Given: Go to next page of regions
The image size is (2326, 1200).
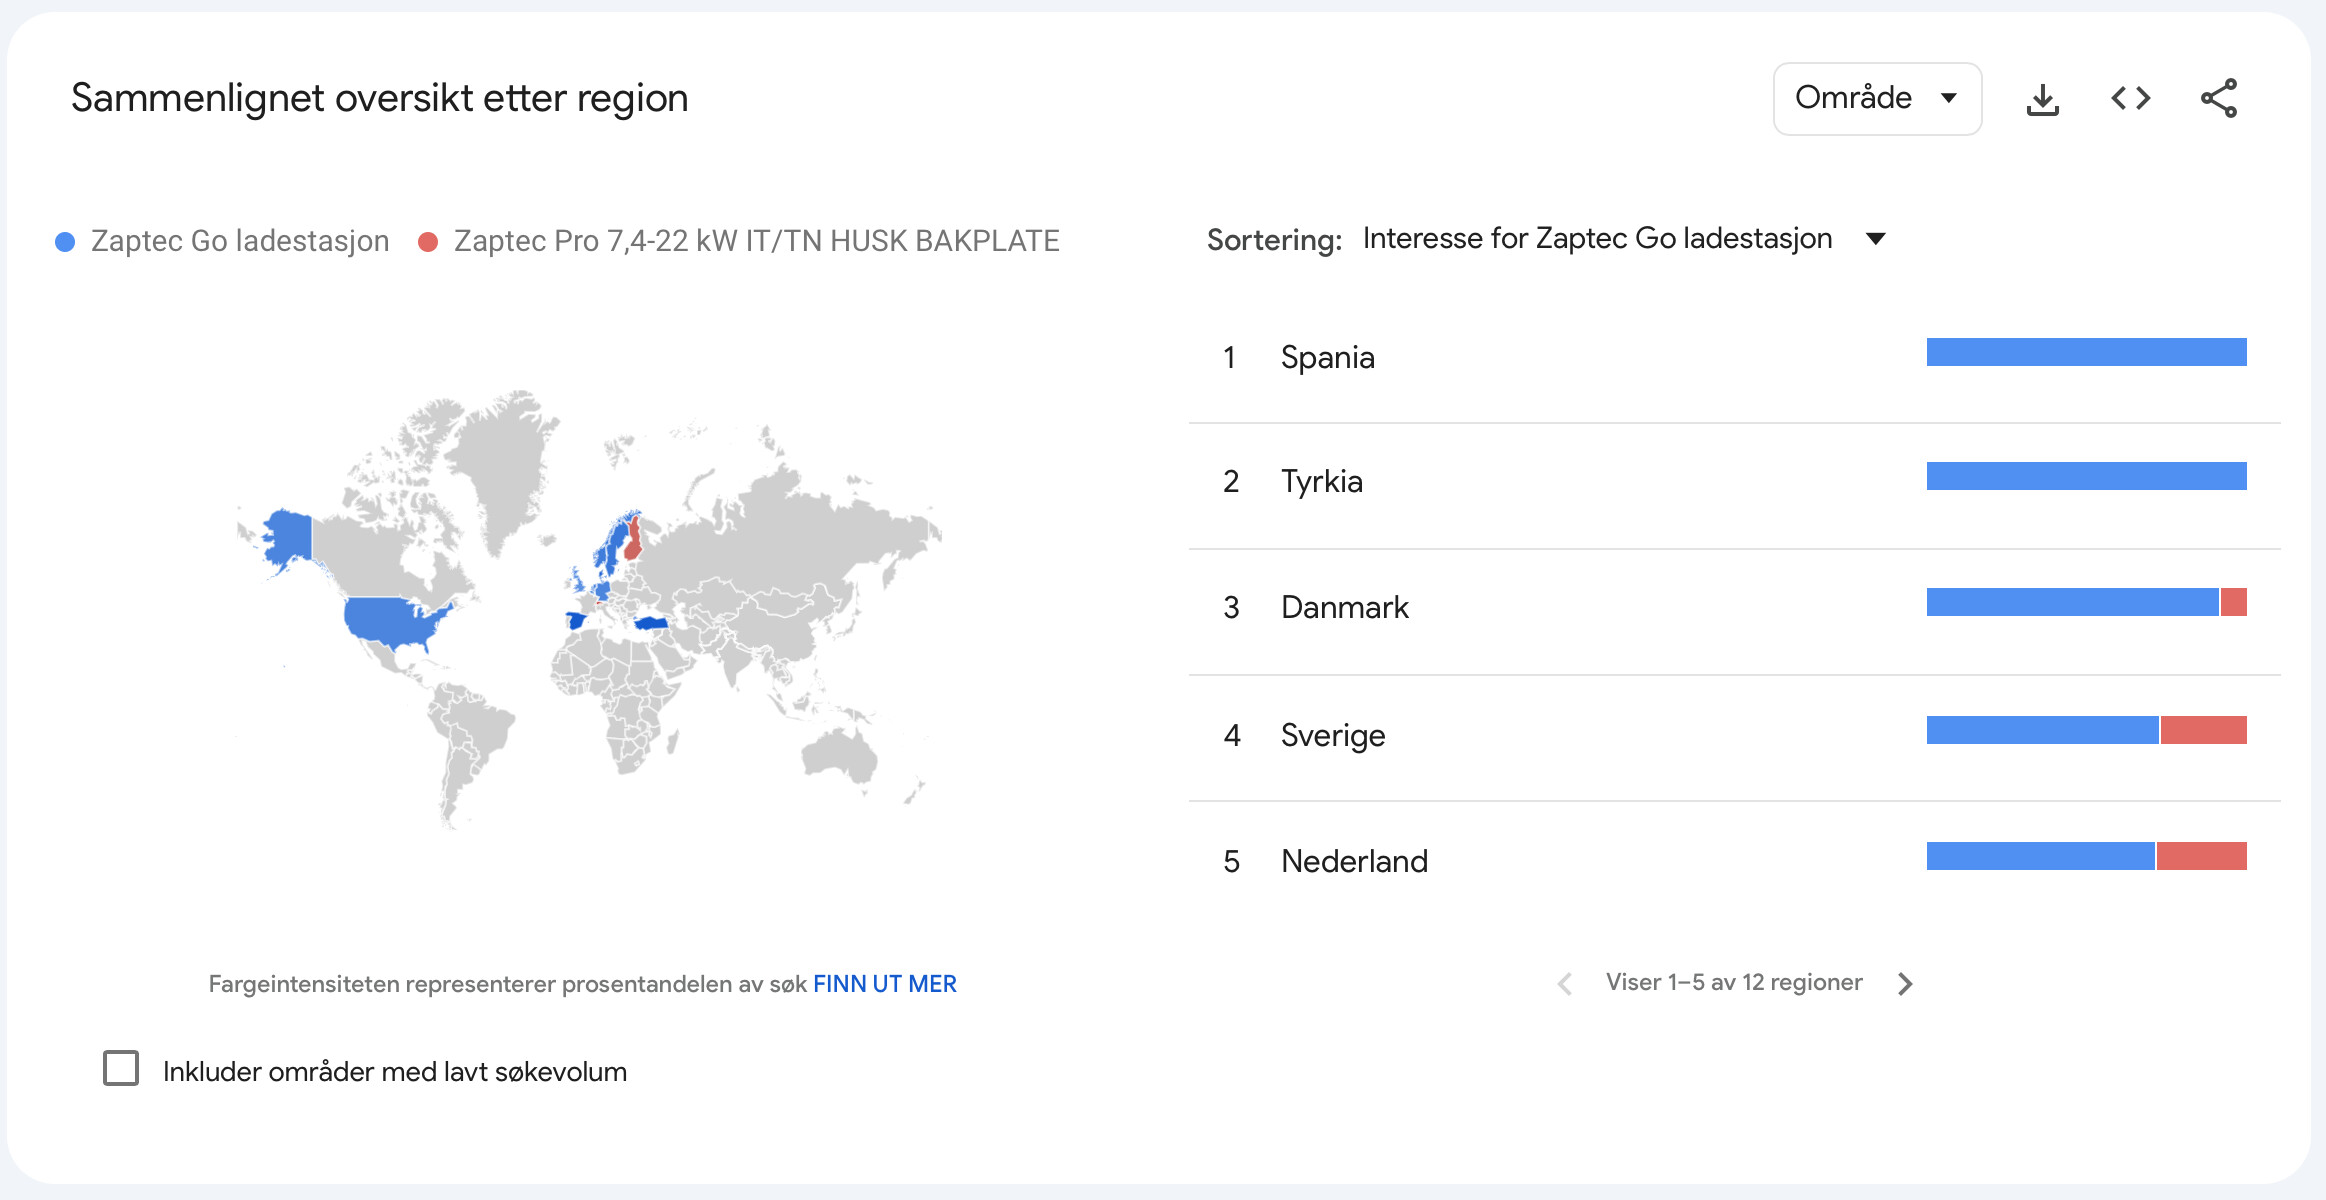Looking at the screenshot, I should click(x=1905, y=984).
